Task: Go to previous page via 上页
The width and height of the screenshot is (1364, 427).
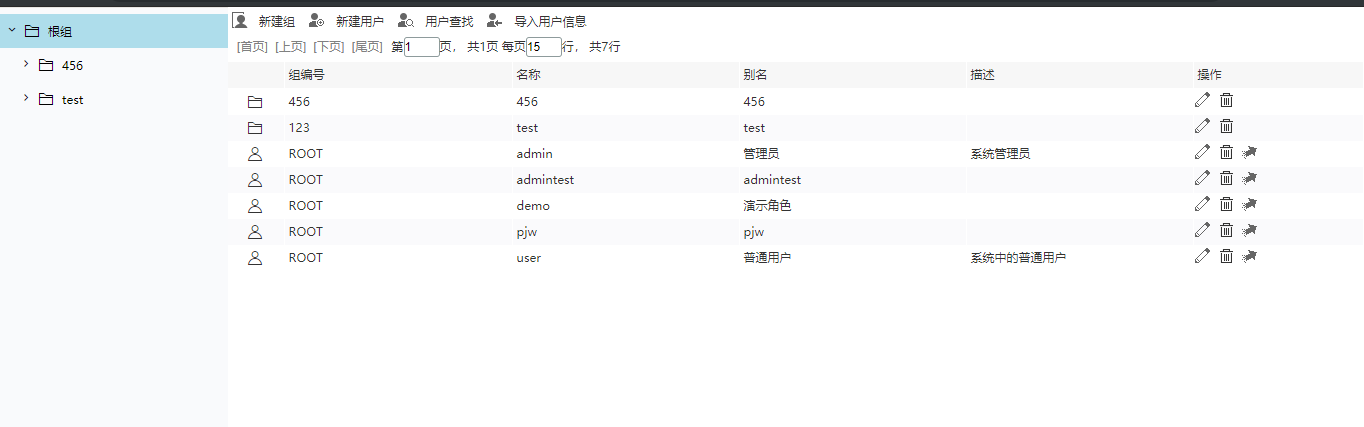Action: point(291,47)
